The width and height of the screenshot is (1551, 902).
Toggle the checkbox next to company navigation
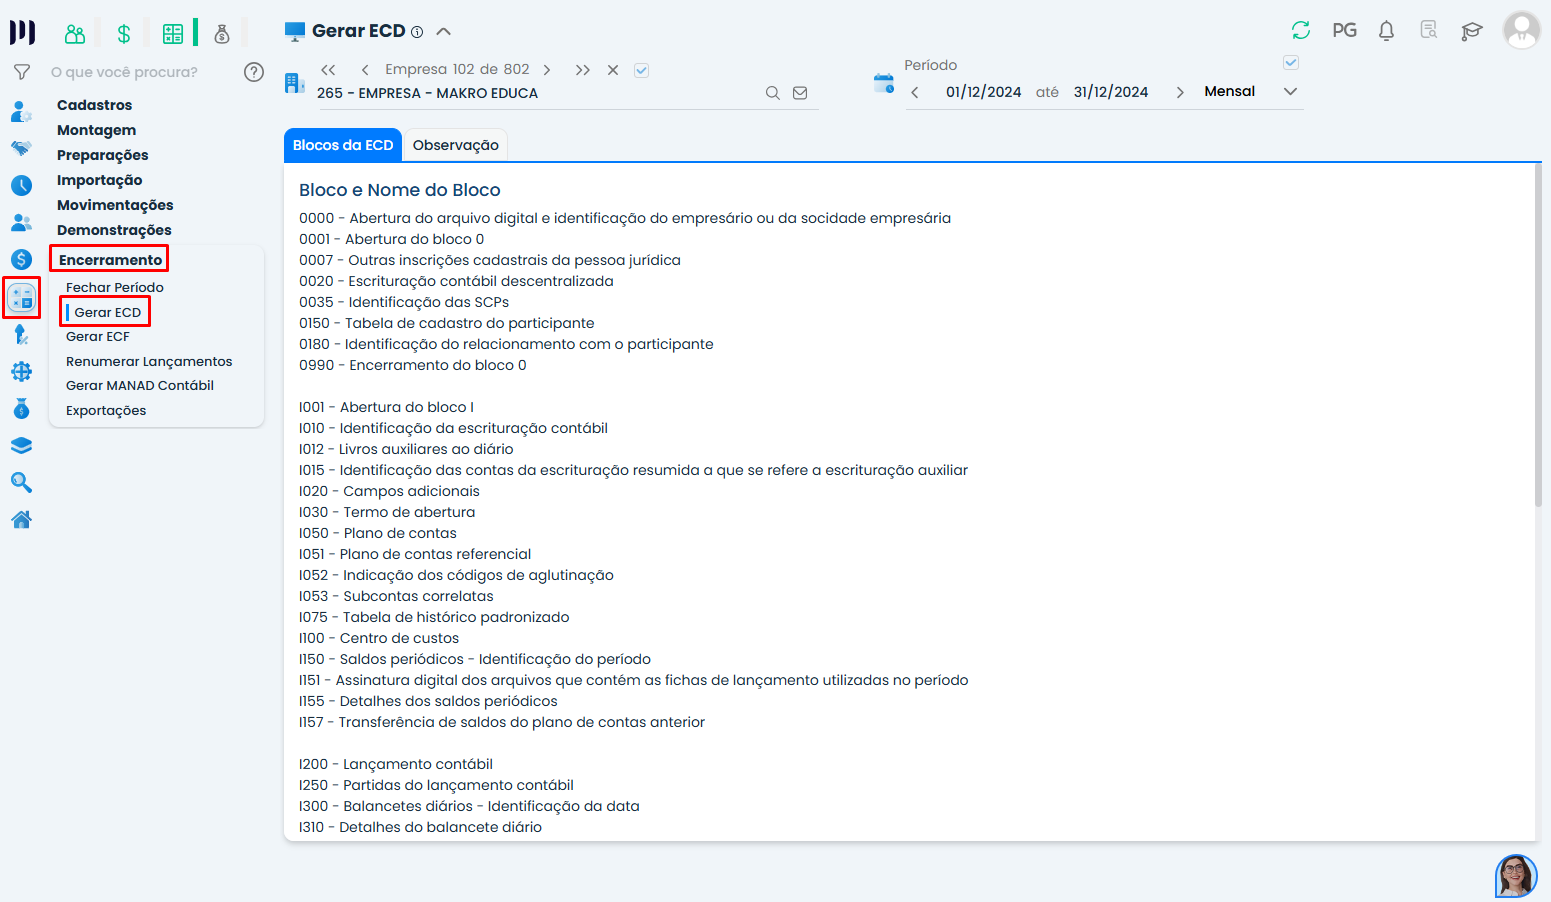click(641, 70)
